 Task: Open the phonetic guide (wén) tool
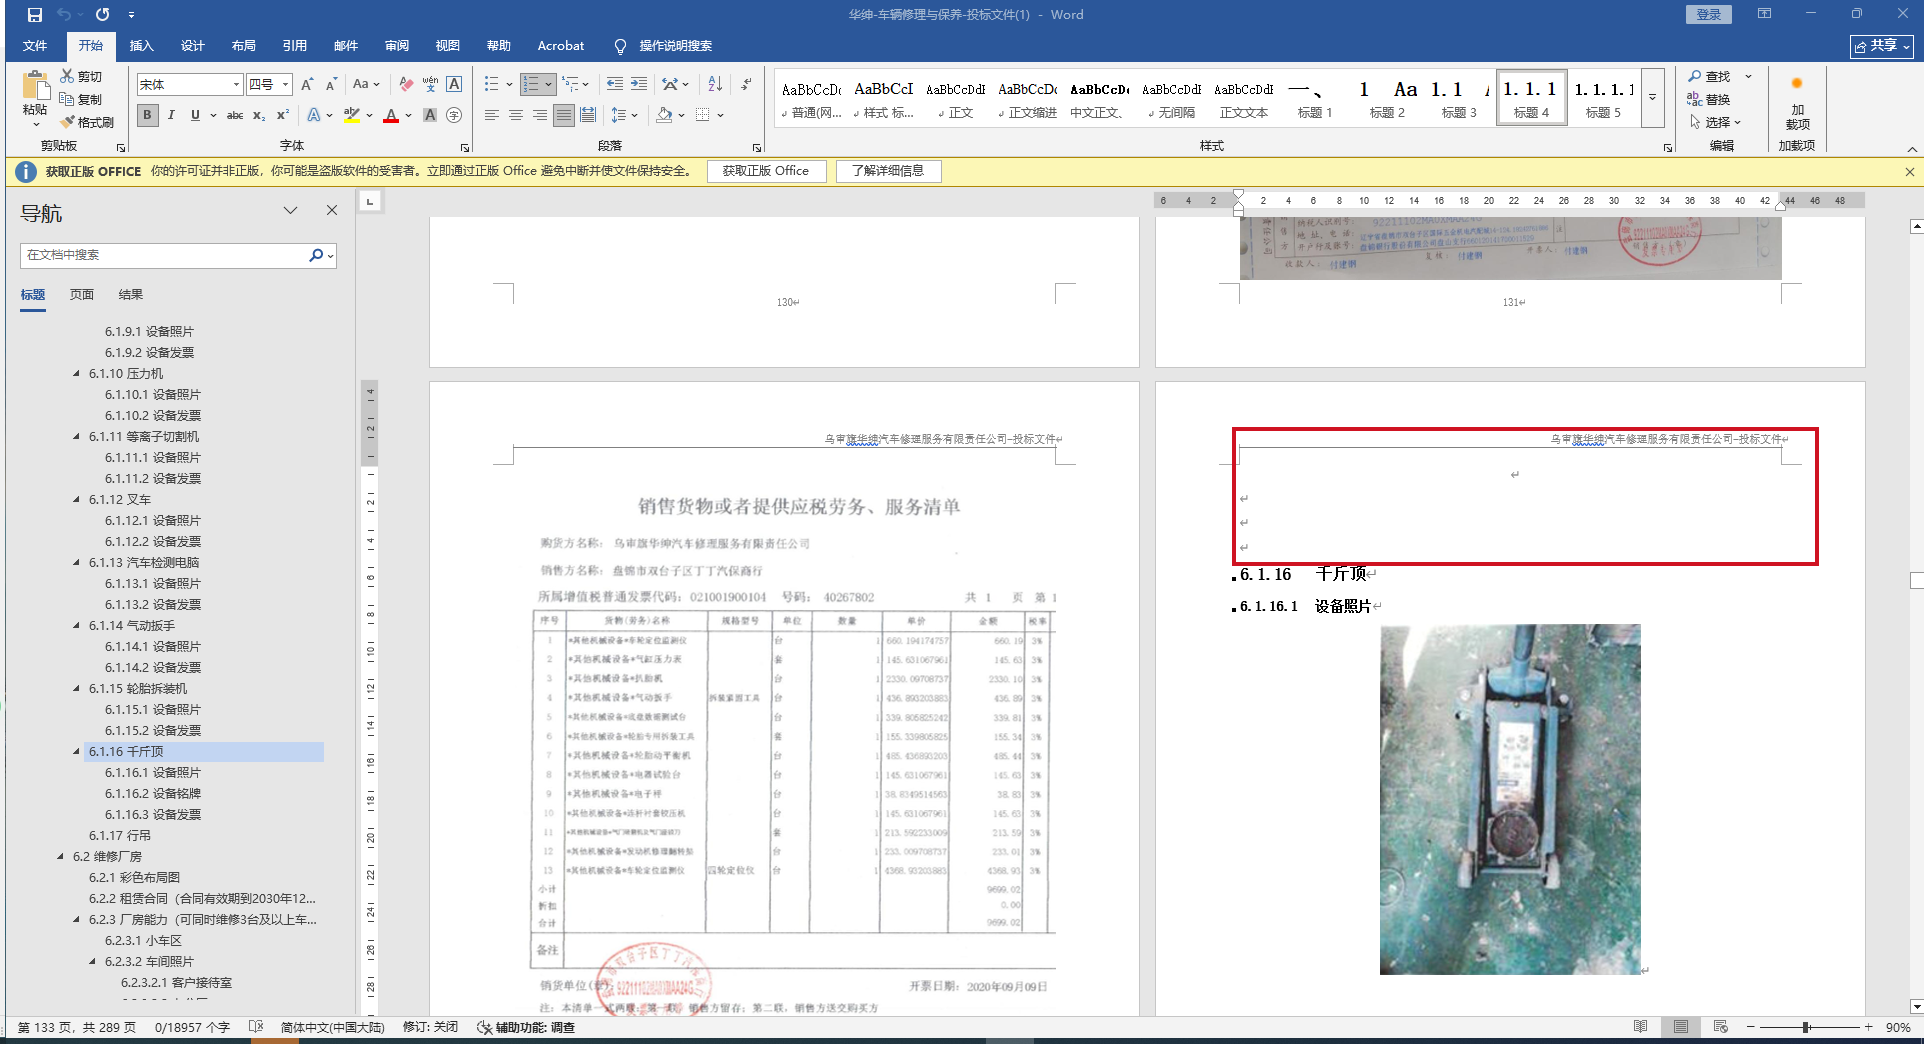coord(430,84)
